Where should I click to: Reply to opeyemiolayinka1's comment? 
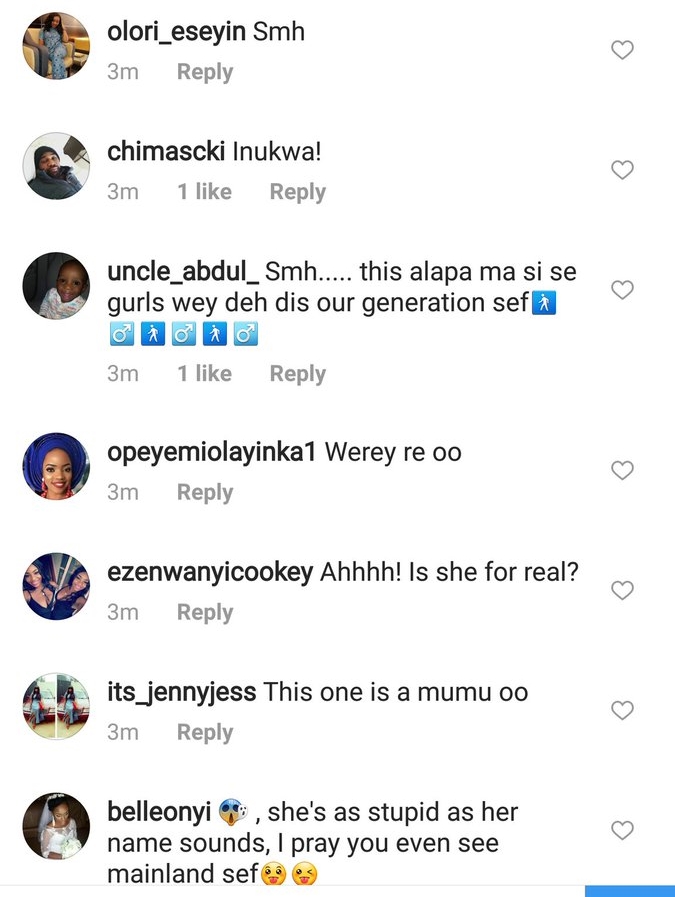(205, 492)
